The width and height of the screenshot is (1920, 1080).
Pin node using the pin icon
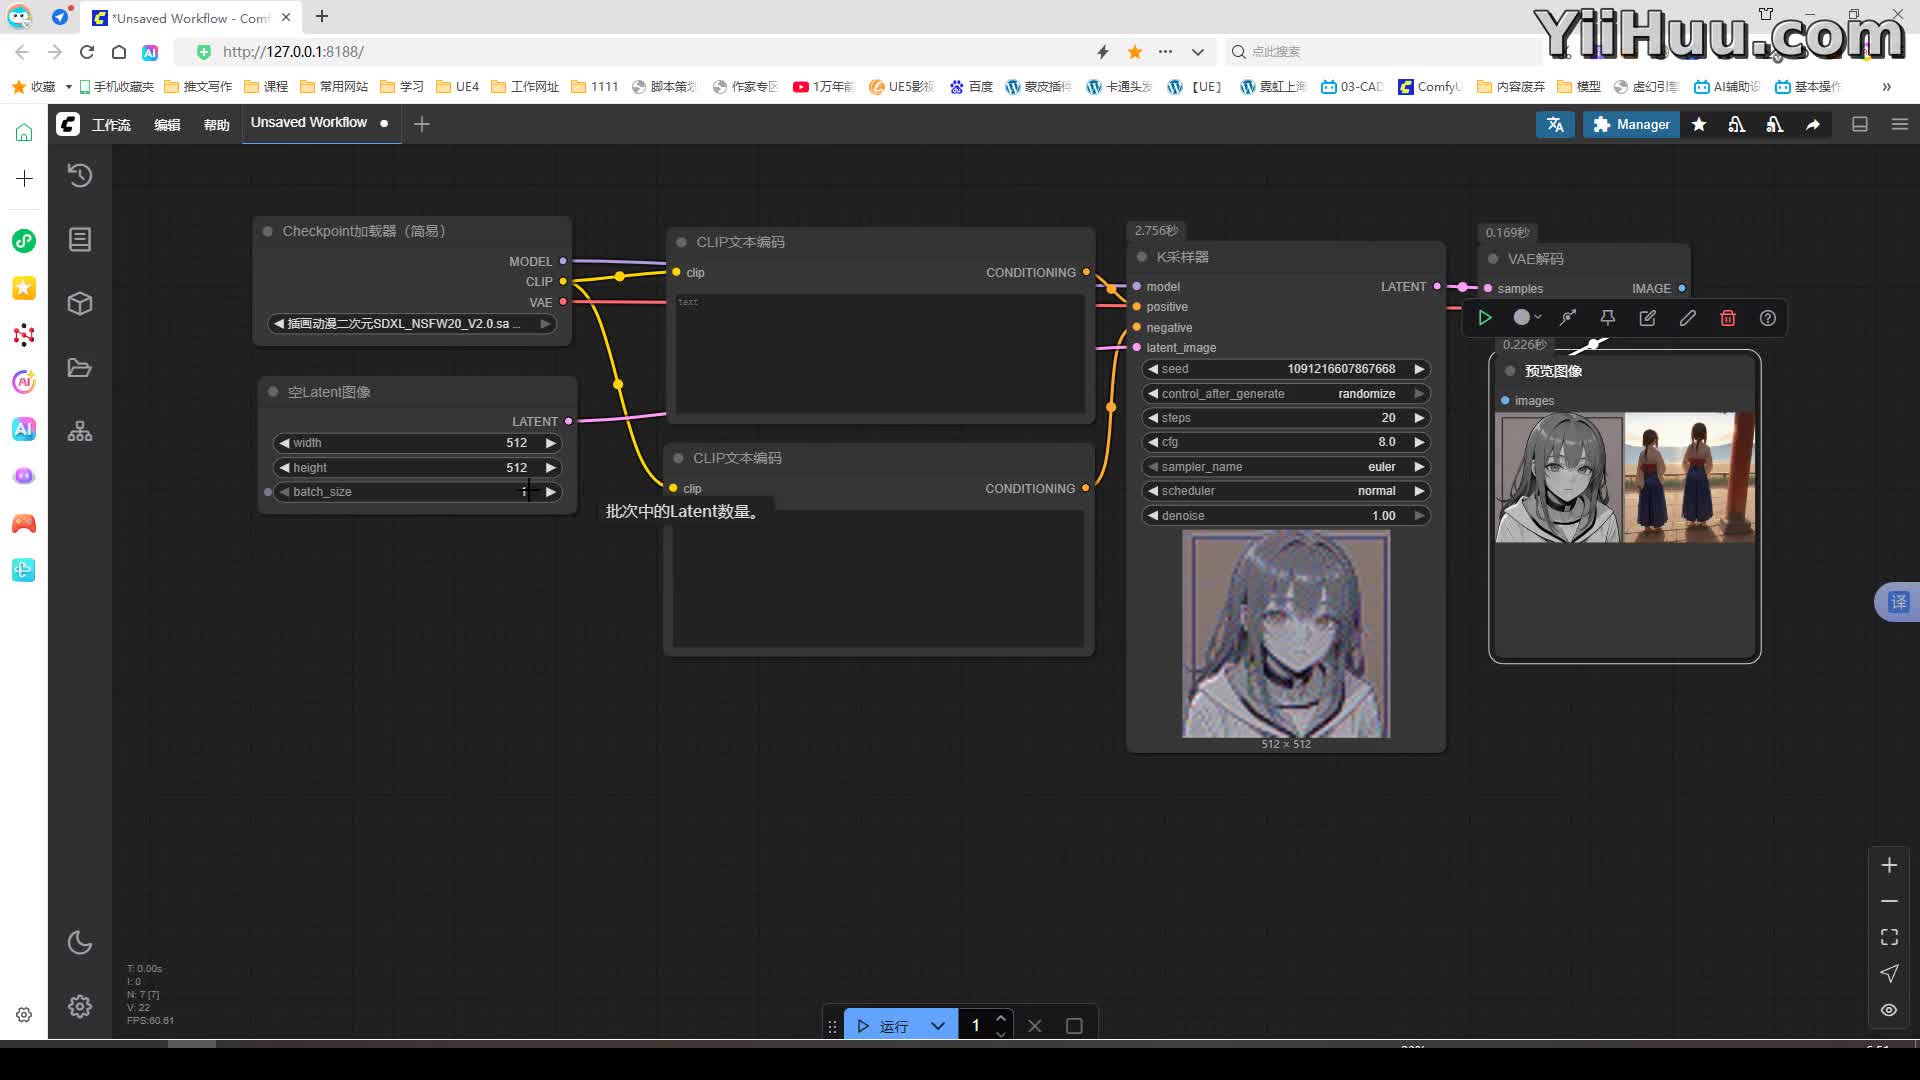(1607, 318)
